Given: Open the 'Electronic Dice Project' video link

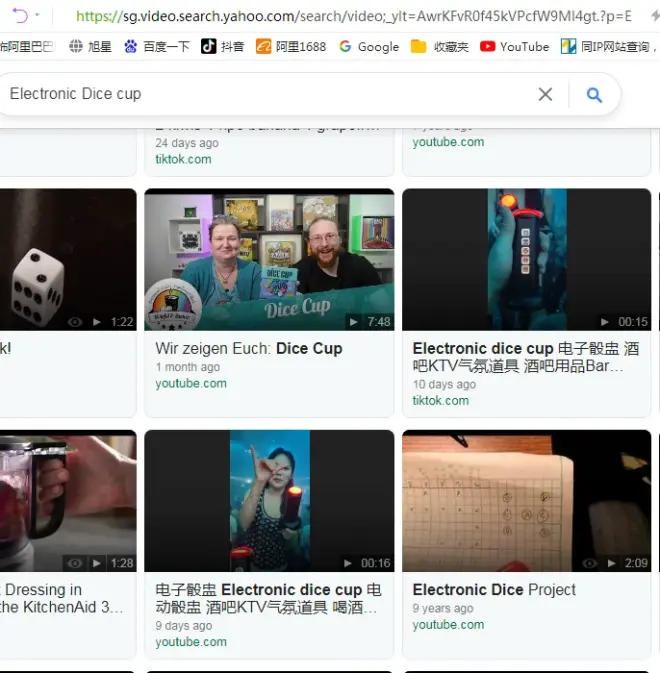Looking at the screenshot, I should pos(494,590).
